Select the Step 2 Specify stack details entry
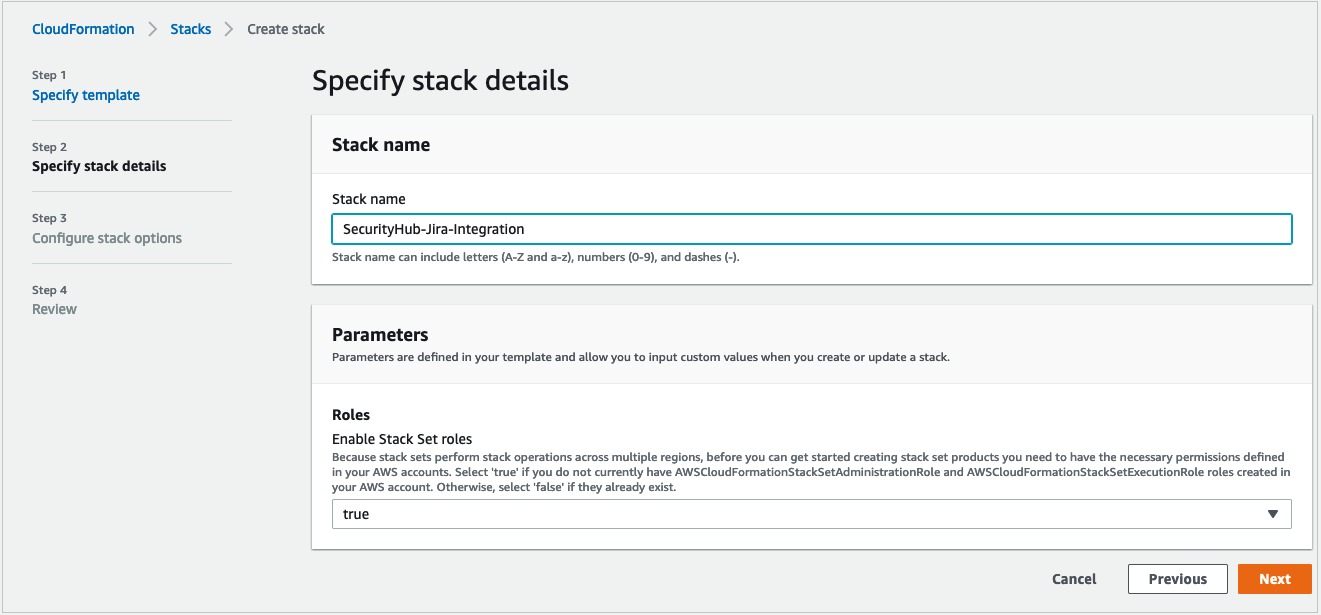Screen dimensions: 1321x615 101,166
